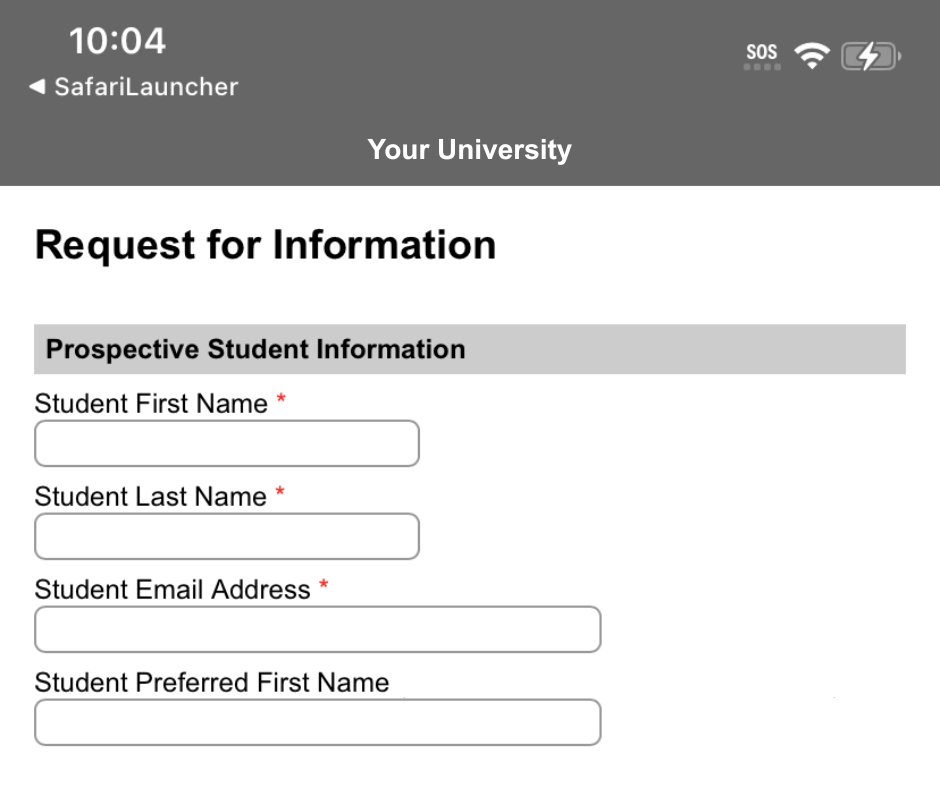Tap the Your University title bar
This screenshot has height=788, width=940.
tap(470, 150)
